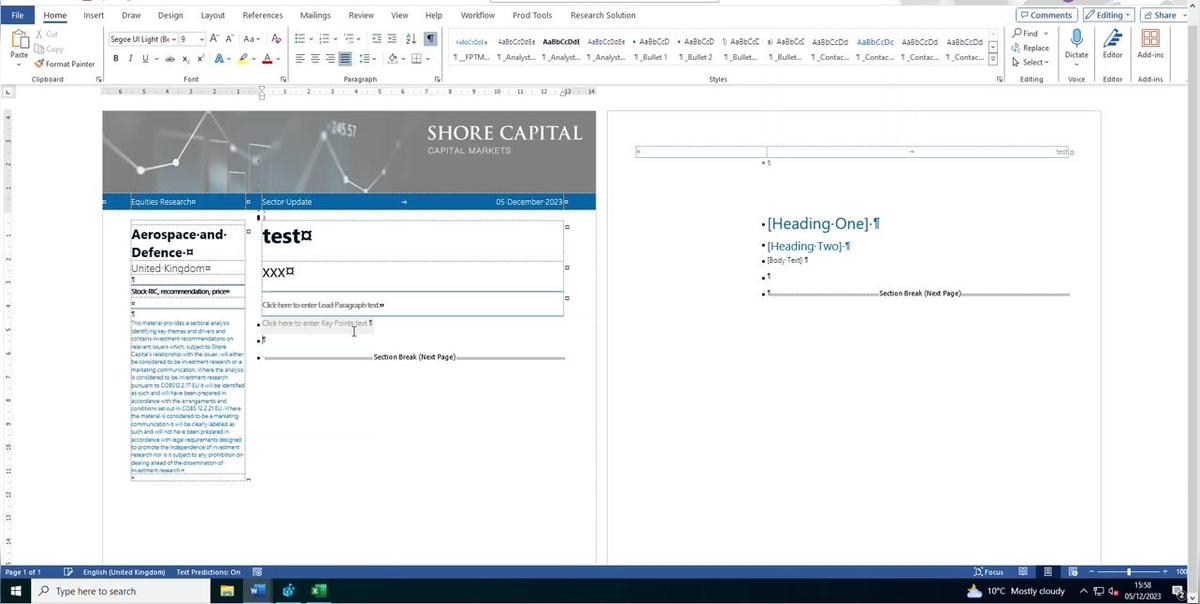This screenshot has height=604, width=1200.
Task: Toggle bold formatting
Action: 115,58
